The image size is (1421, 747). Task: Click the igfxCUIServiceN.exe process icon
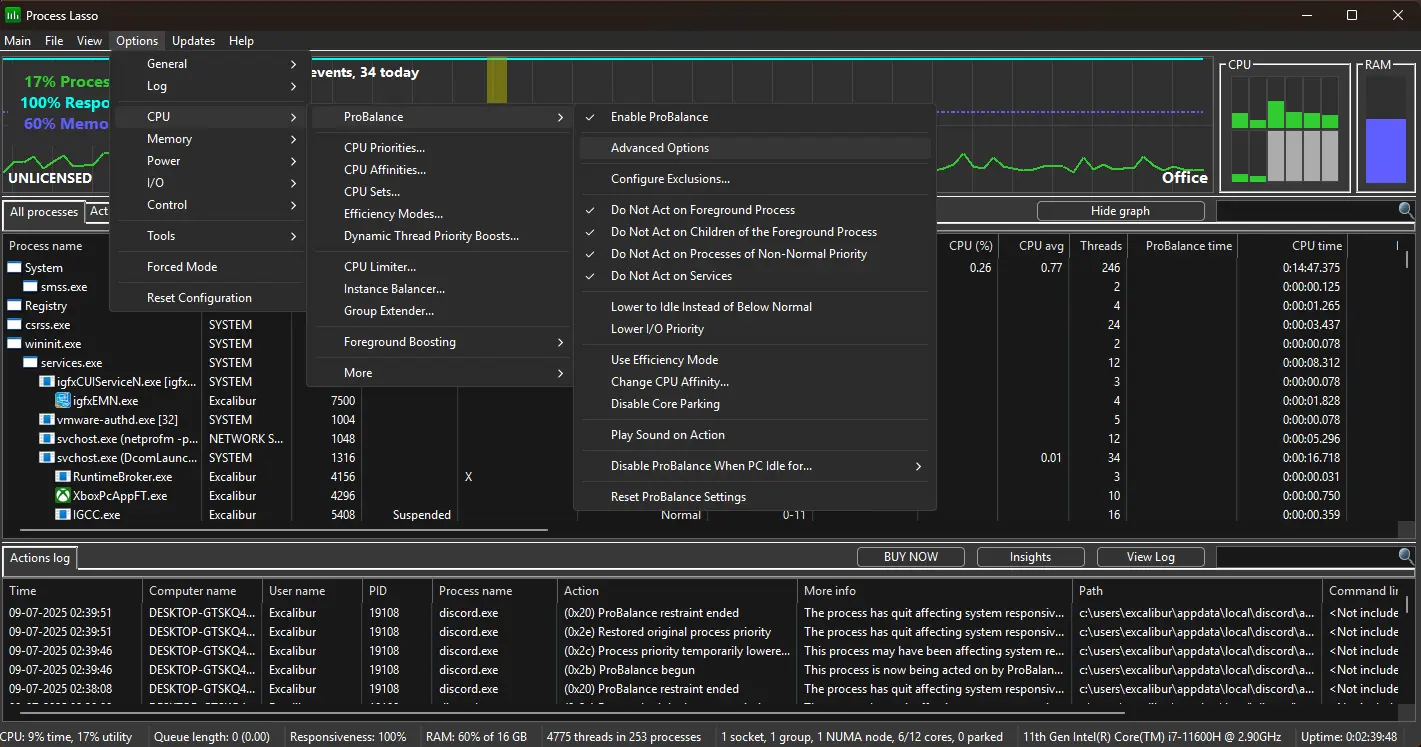46,382
